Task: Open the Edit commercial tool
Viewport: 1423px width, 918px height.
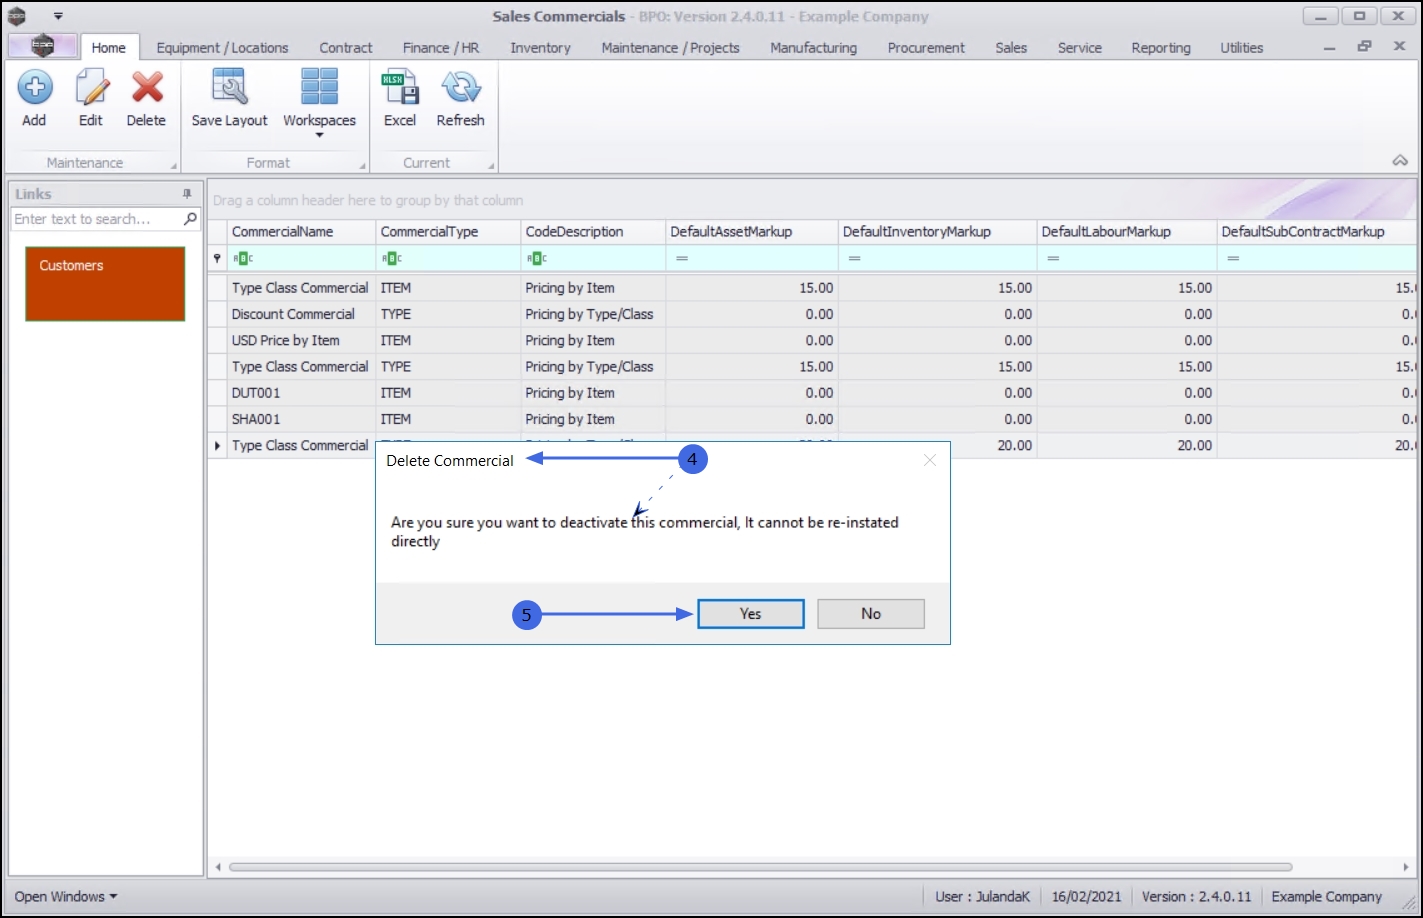Action: pos(91,98)
